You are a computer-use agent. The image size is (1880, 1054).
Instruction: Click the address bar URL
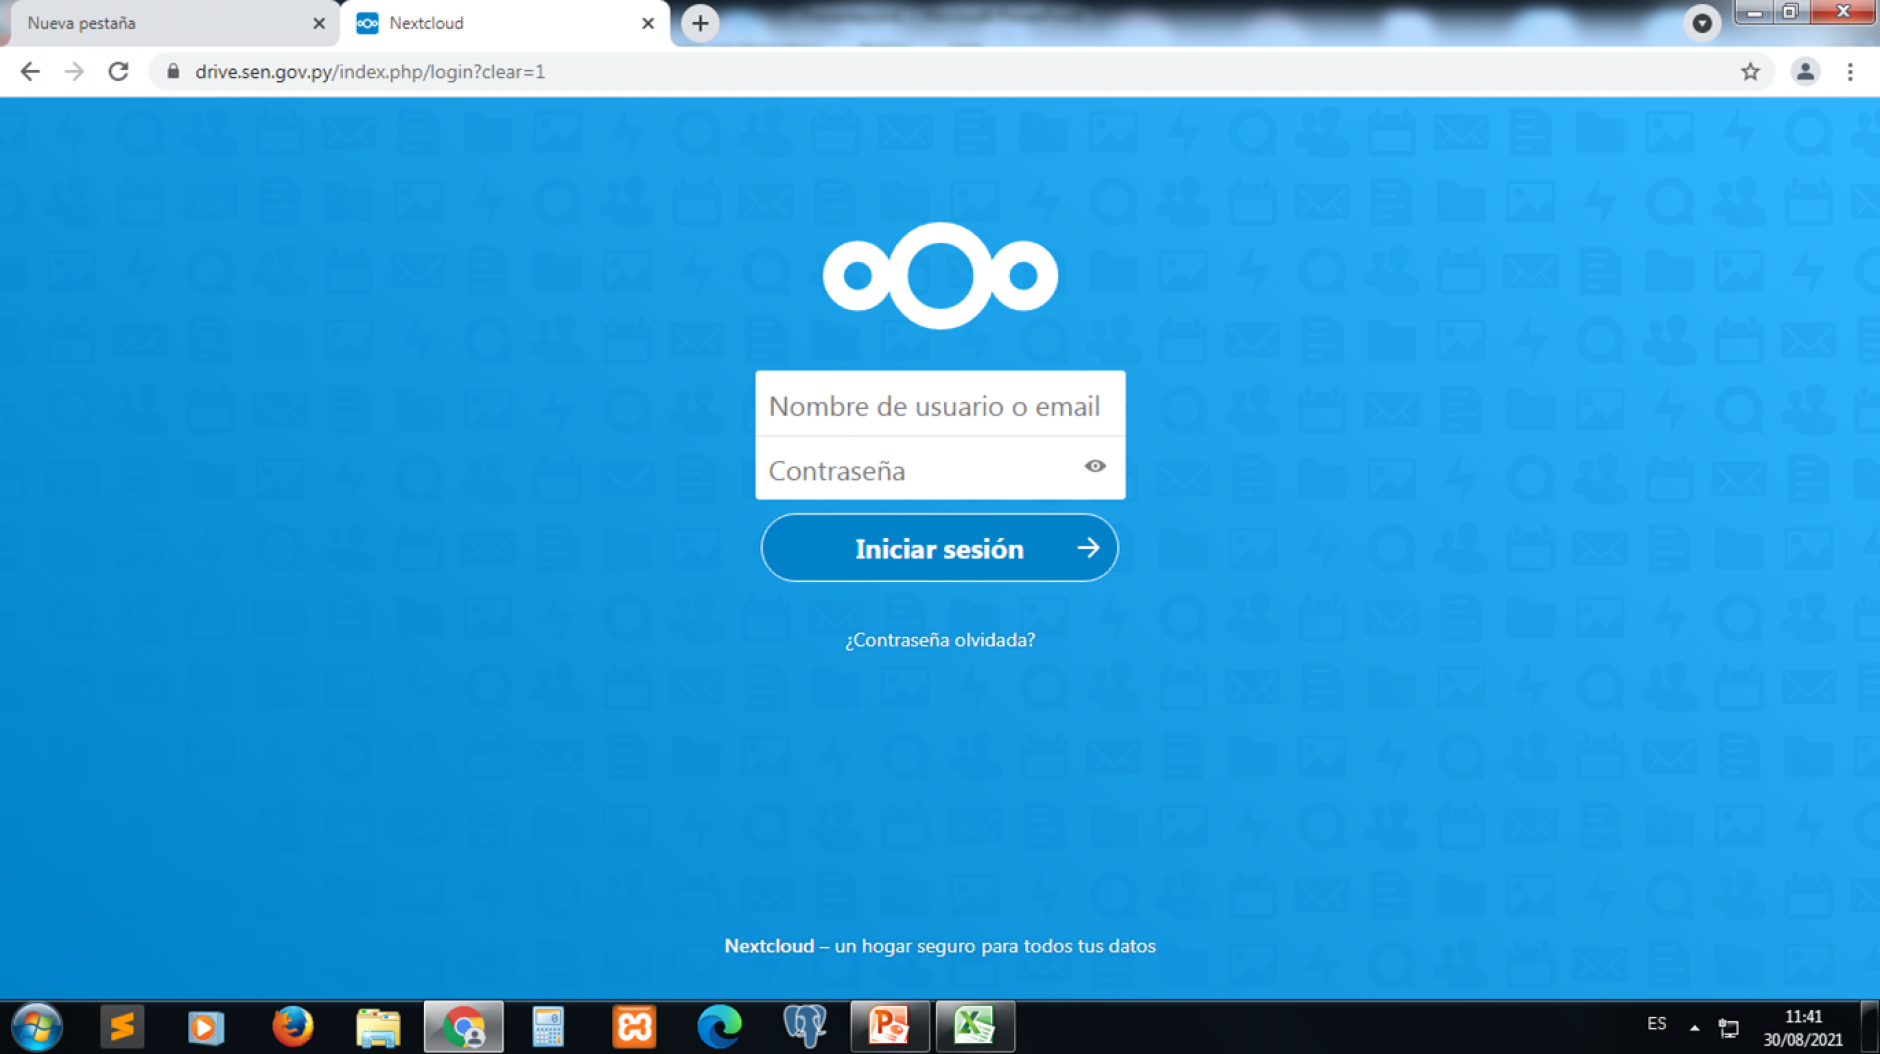[x=370, y=72]
